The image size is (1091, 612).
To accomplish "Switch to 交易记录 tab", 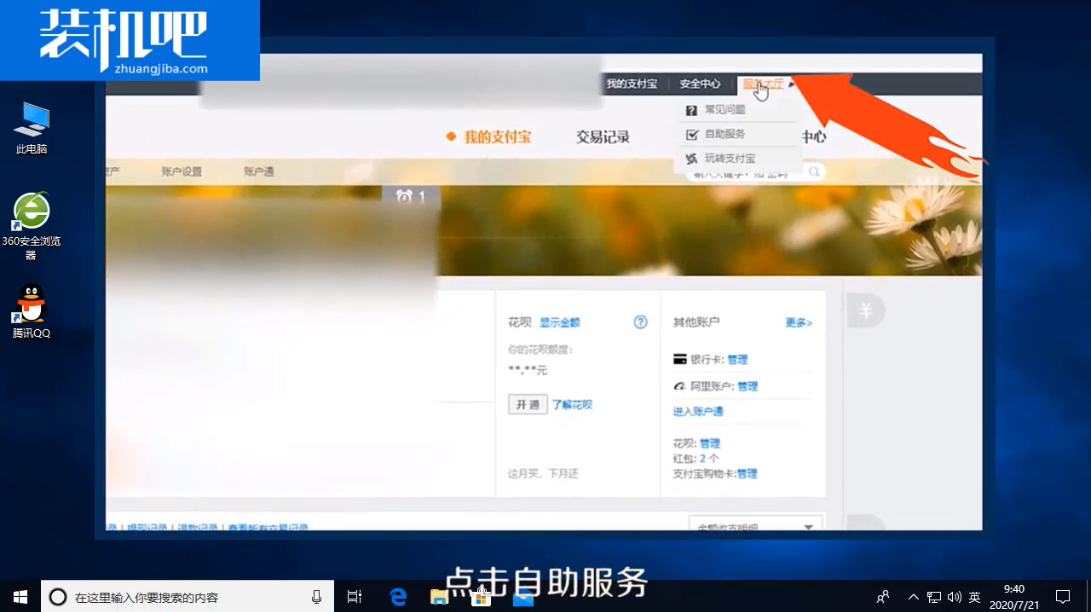I will click(603, 137).
